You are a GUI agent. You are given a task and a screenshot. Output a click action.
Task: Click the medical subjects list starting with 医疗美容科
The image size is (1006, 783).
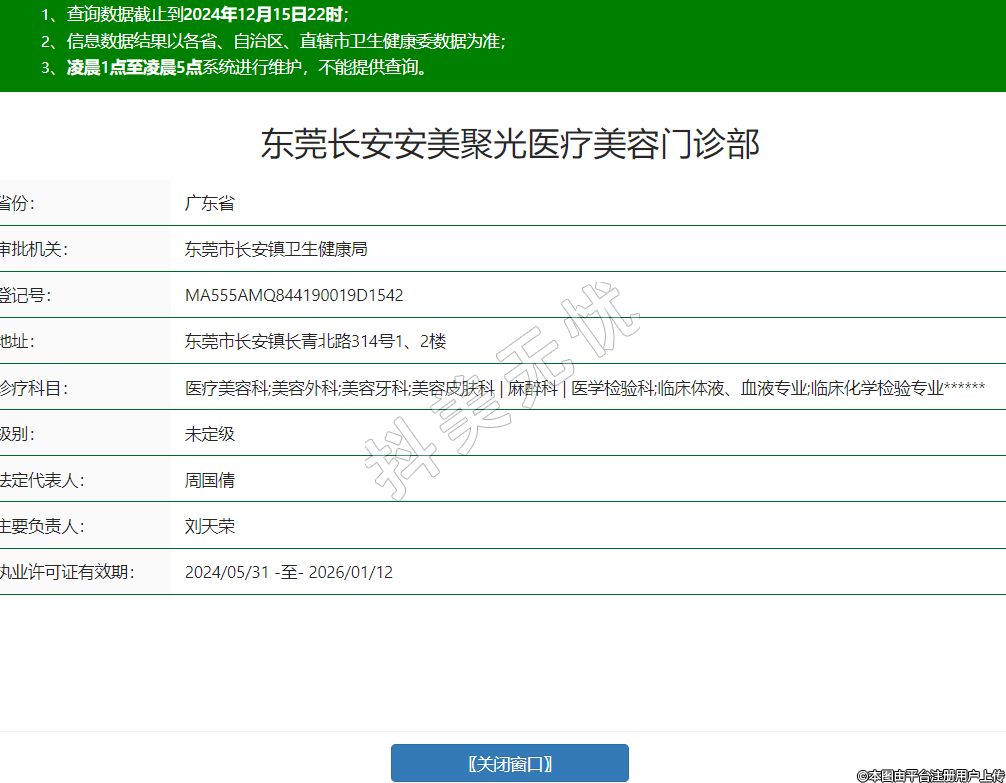pos(585,388)
